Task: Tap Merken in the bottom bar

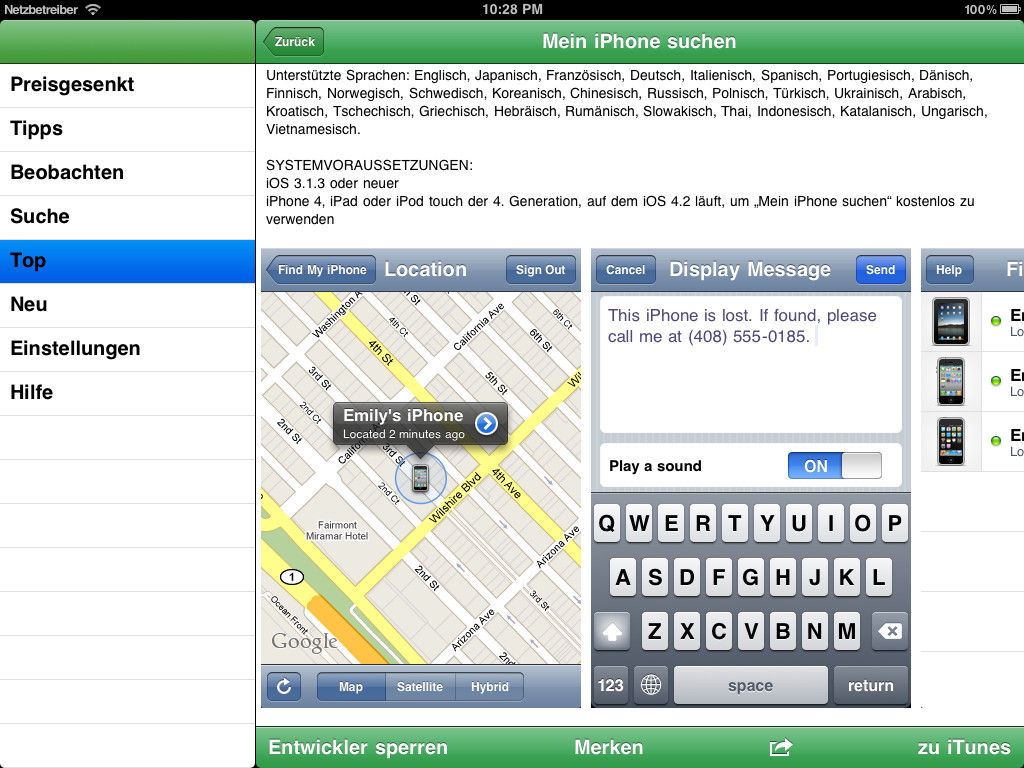Action: pos(609,747)
